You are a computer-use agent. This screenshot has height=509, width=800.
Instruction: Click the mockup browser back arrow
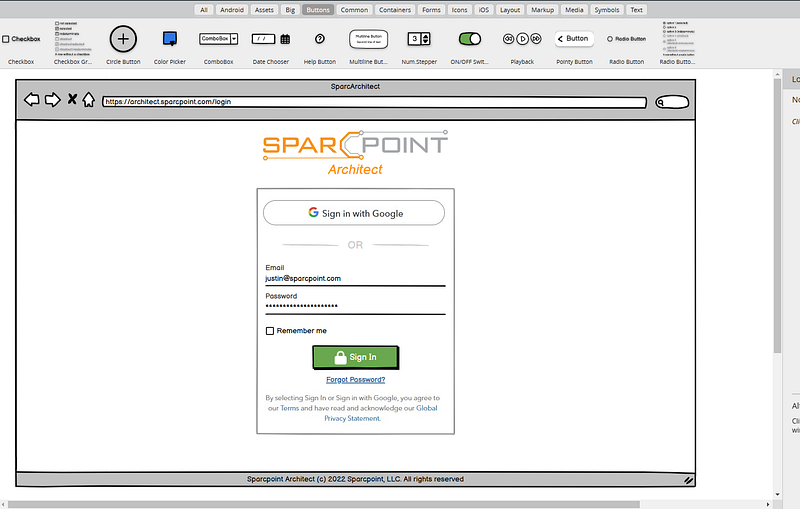[x=32, y=99]
